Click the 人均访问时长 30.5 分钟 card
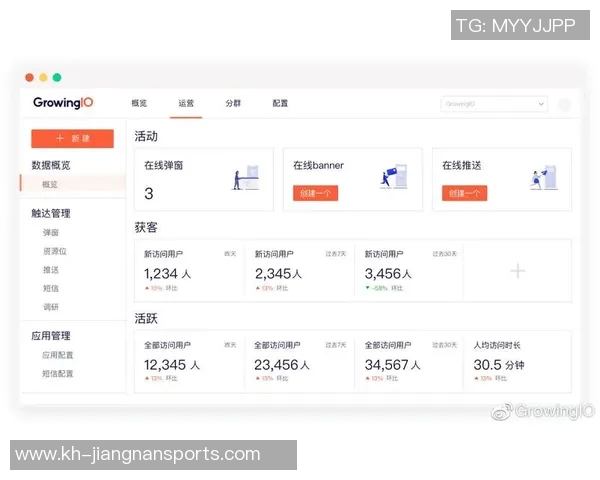This screenshot has height=480, width=600. point(517,361)
